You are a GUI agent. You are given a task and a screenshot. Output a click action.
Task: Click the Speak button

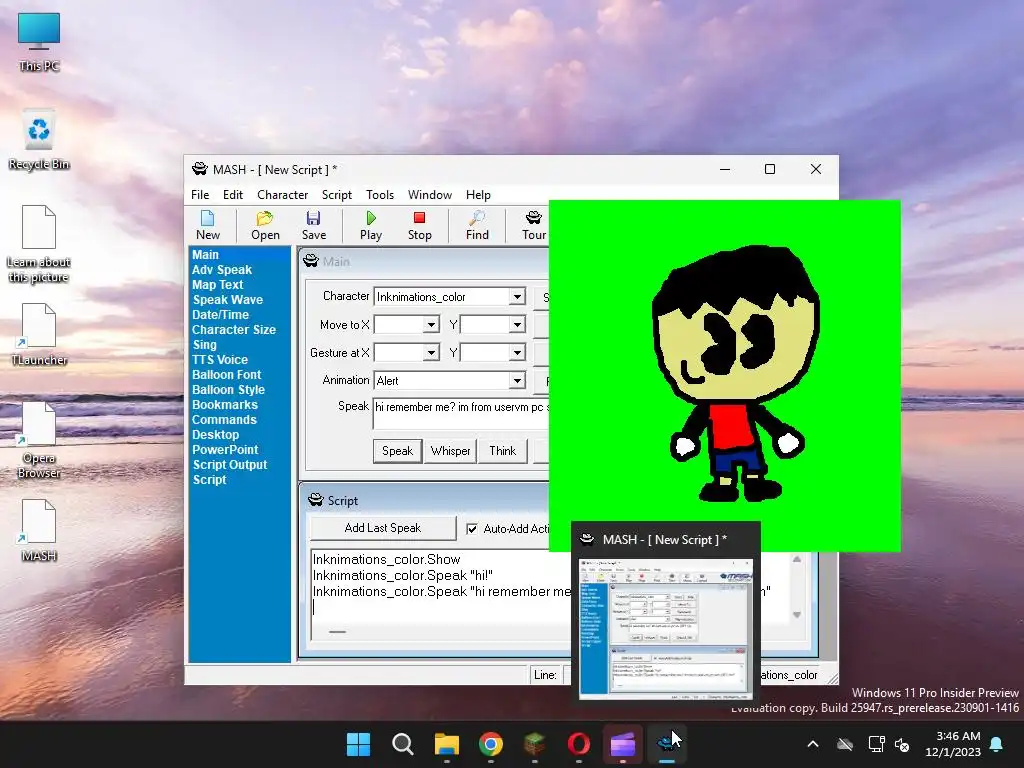tap(397, 451)
